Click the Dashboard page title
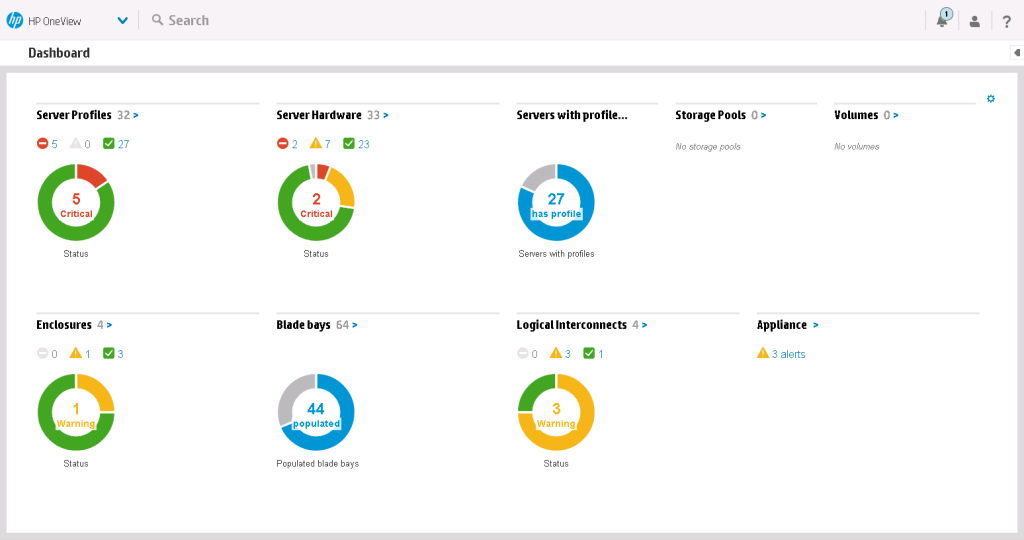 59,53
